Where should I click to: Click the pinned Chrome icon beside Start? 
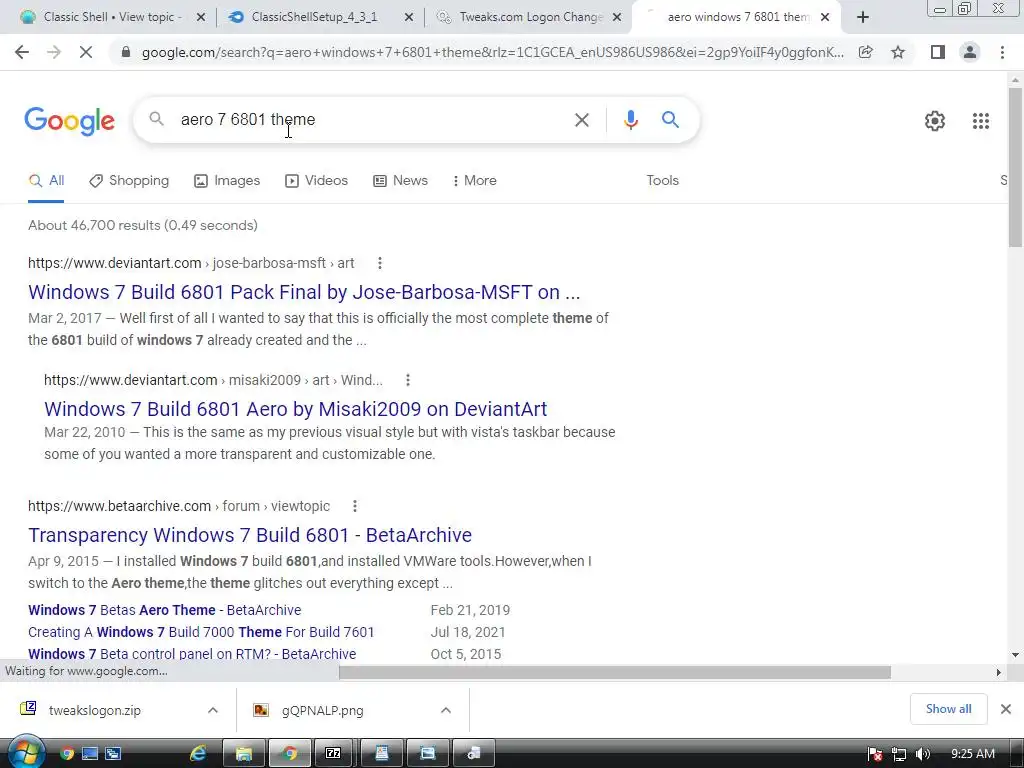(67, 754)
